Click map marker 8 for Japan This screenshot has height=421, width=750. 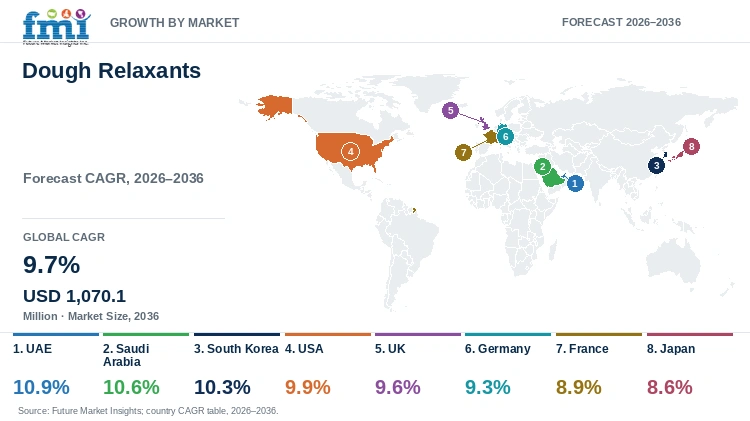[691, 146]
